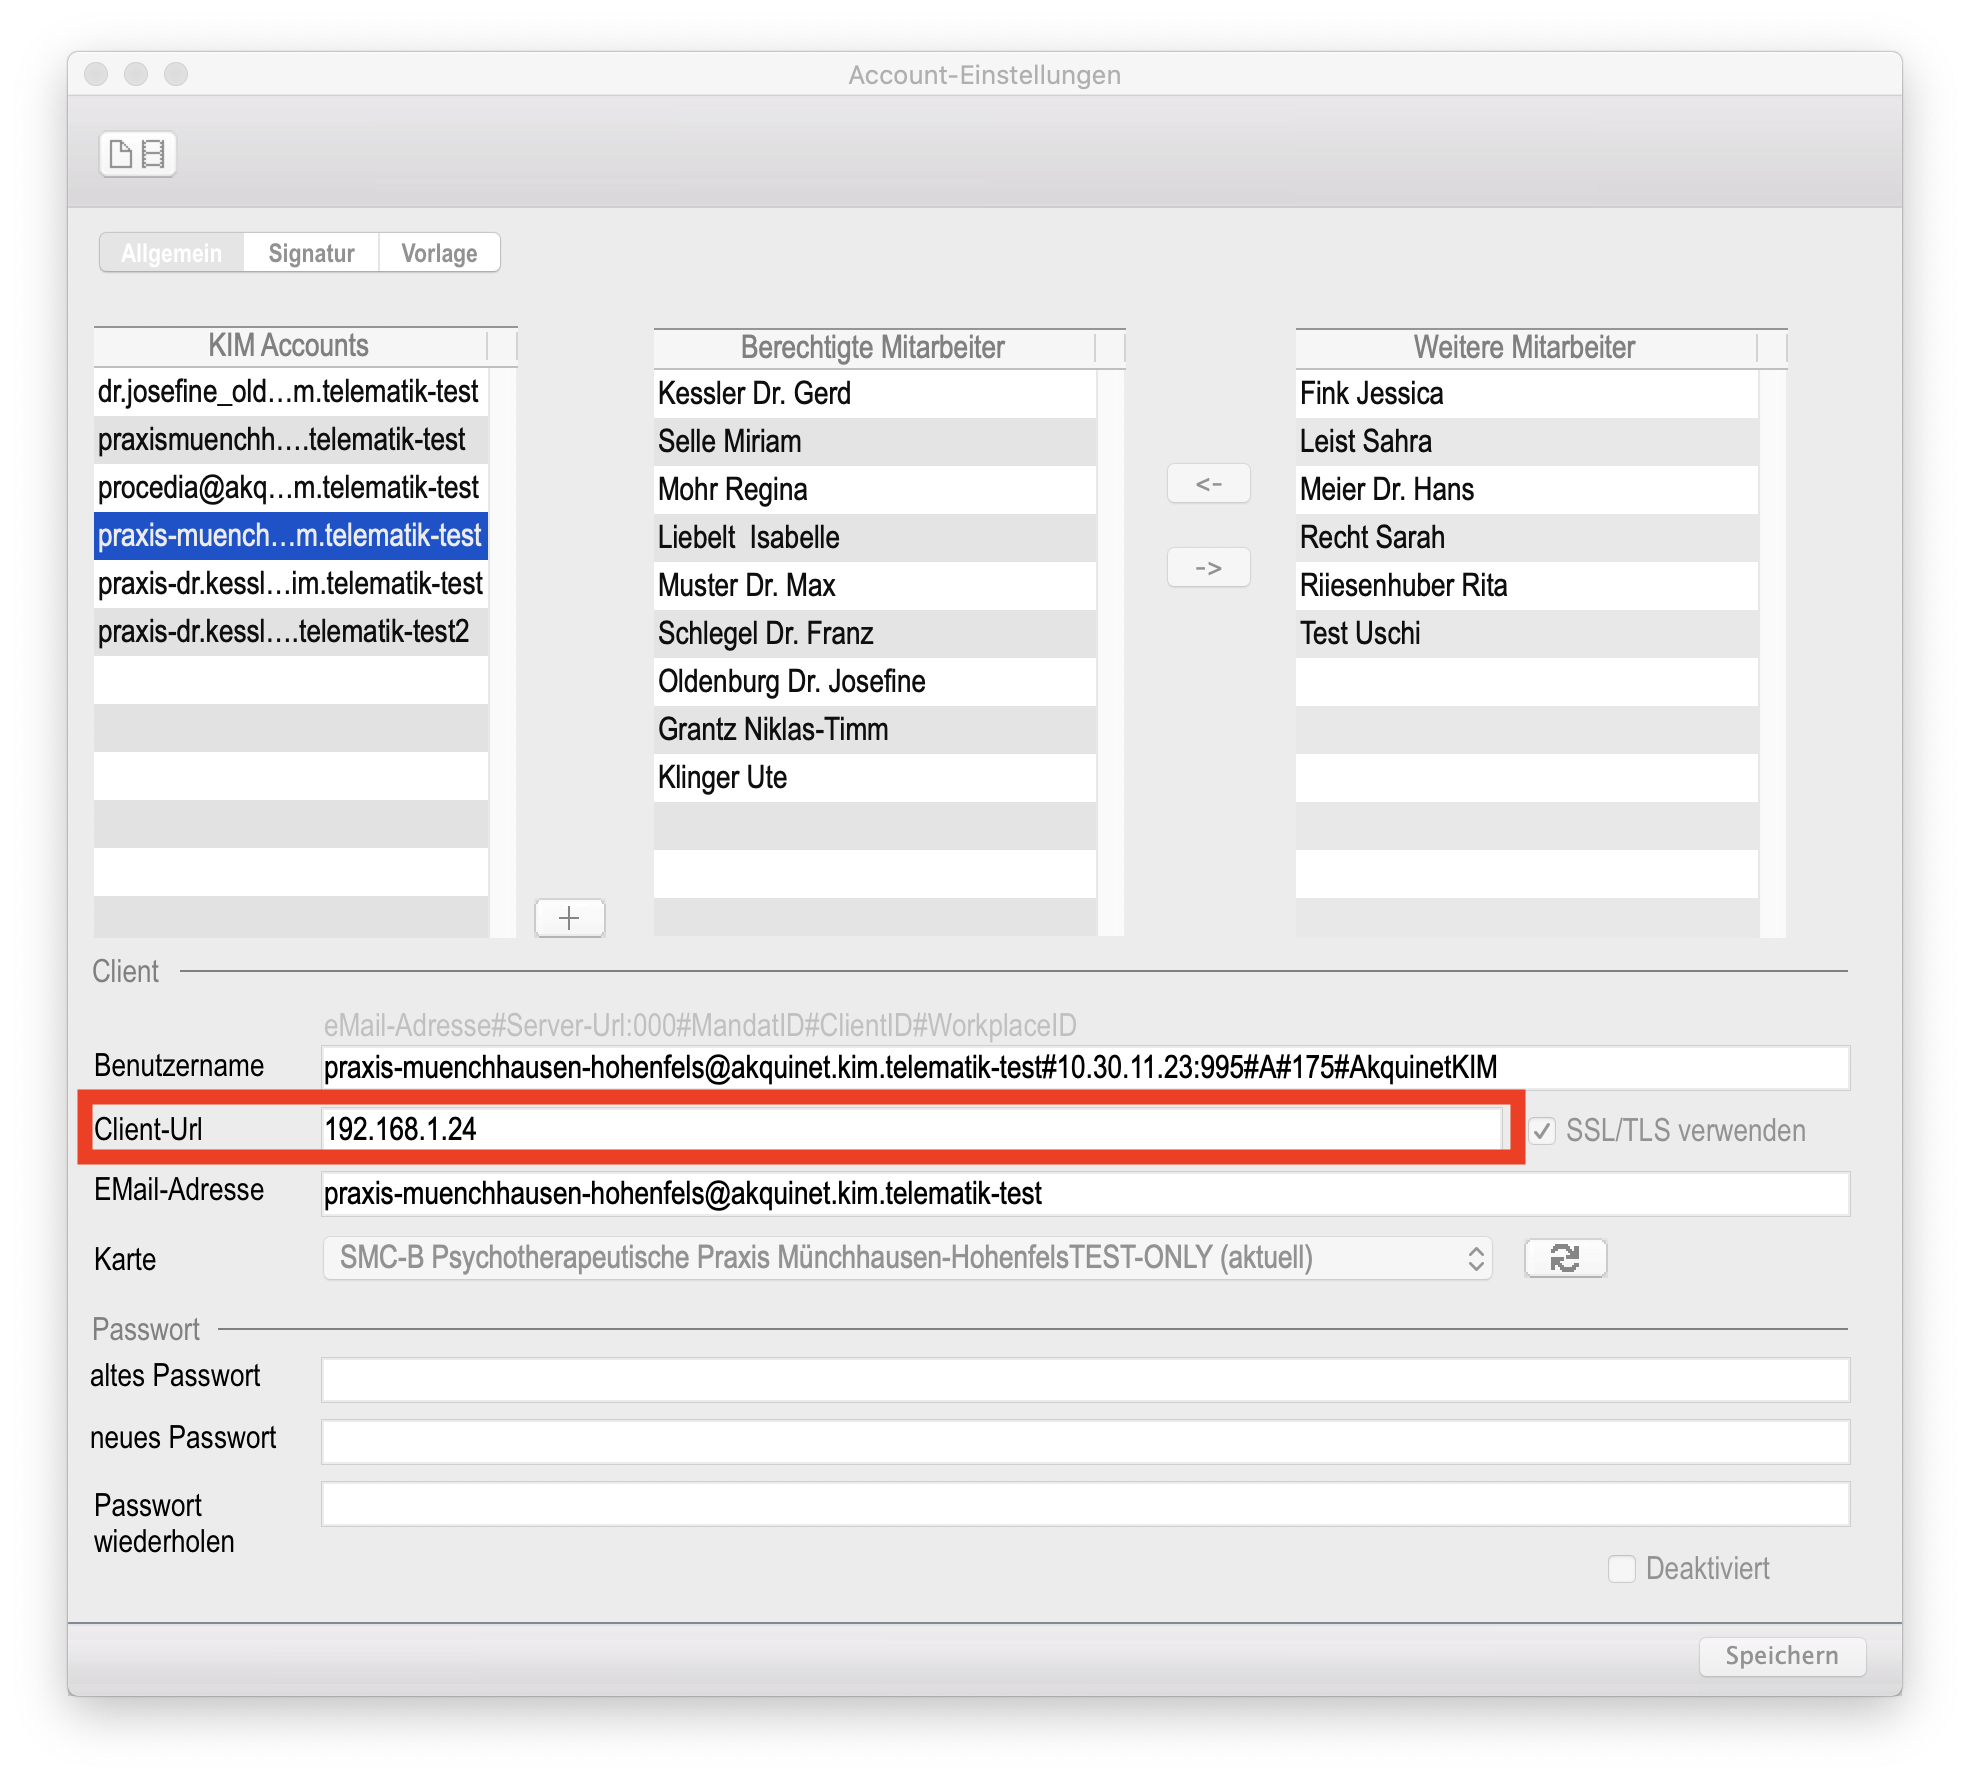Select procedia@akq KIM account
The image size is (1970, 1780).
tap(289, 488)
